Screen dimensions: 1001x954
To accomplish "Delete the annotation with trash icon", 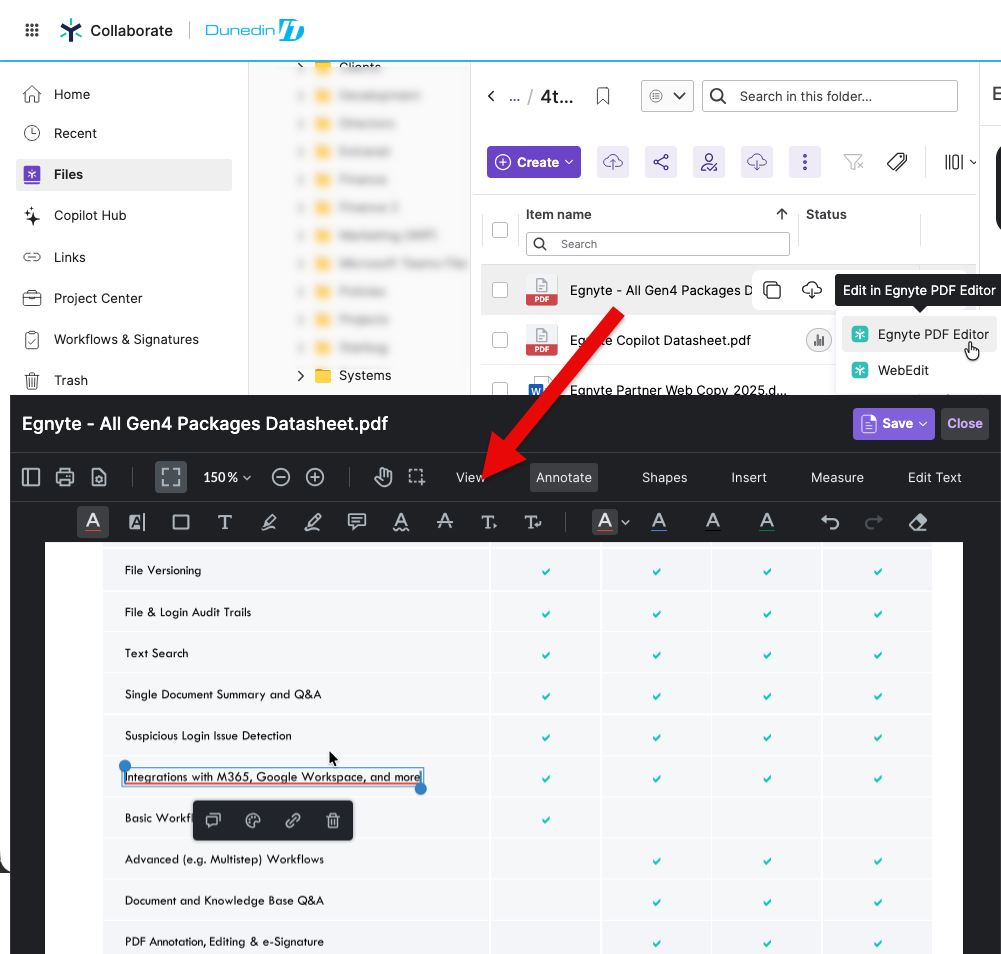I will click(333, 821).
